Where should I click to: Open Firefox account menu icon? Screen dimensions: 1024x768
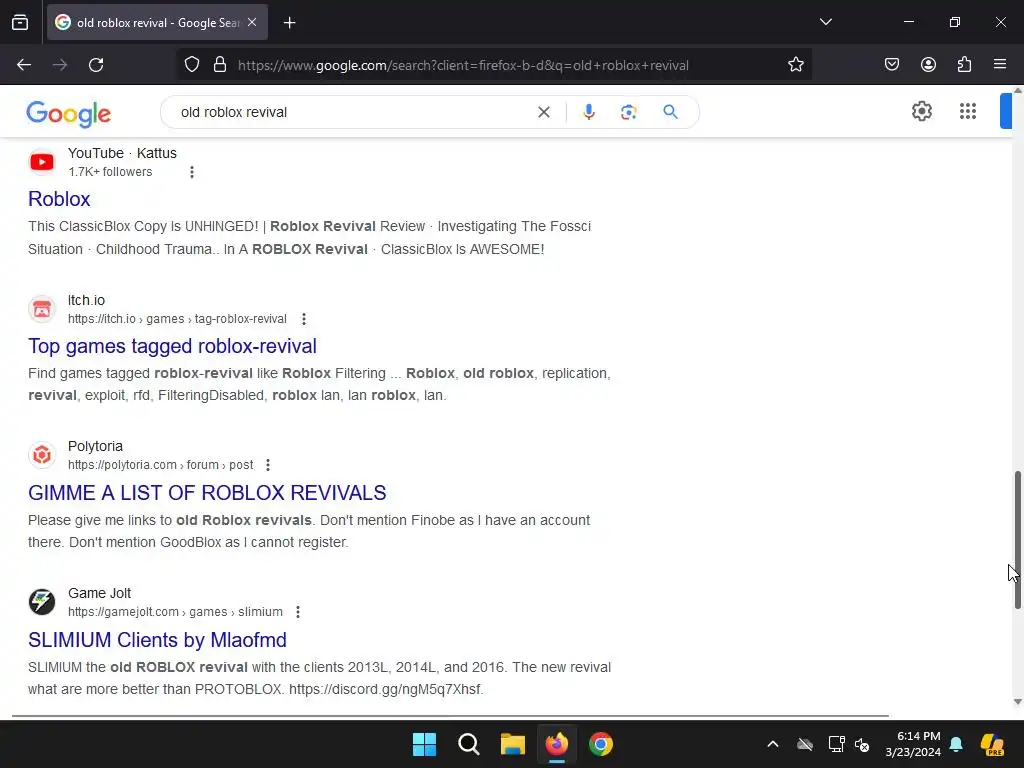[928, 64]
